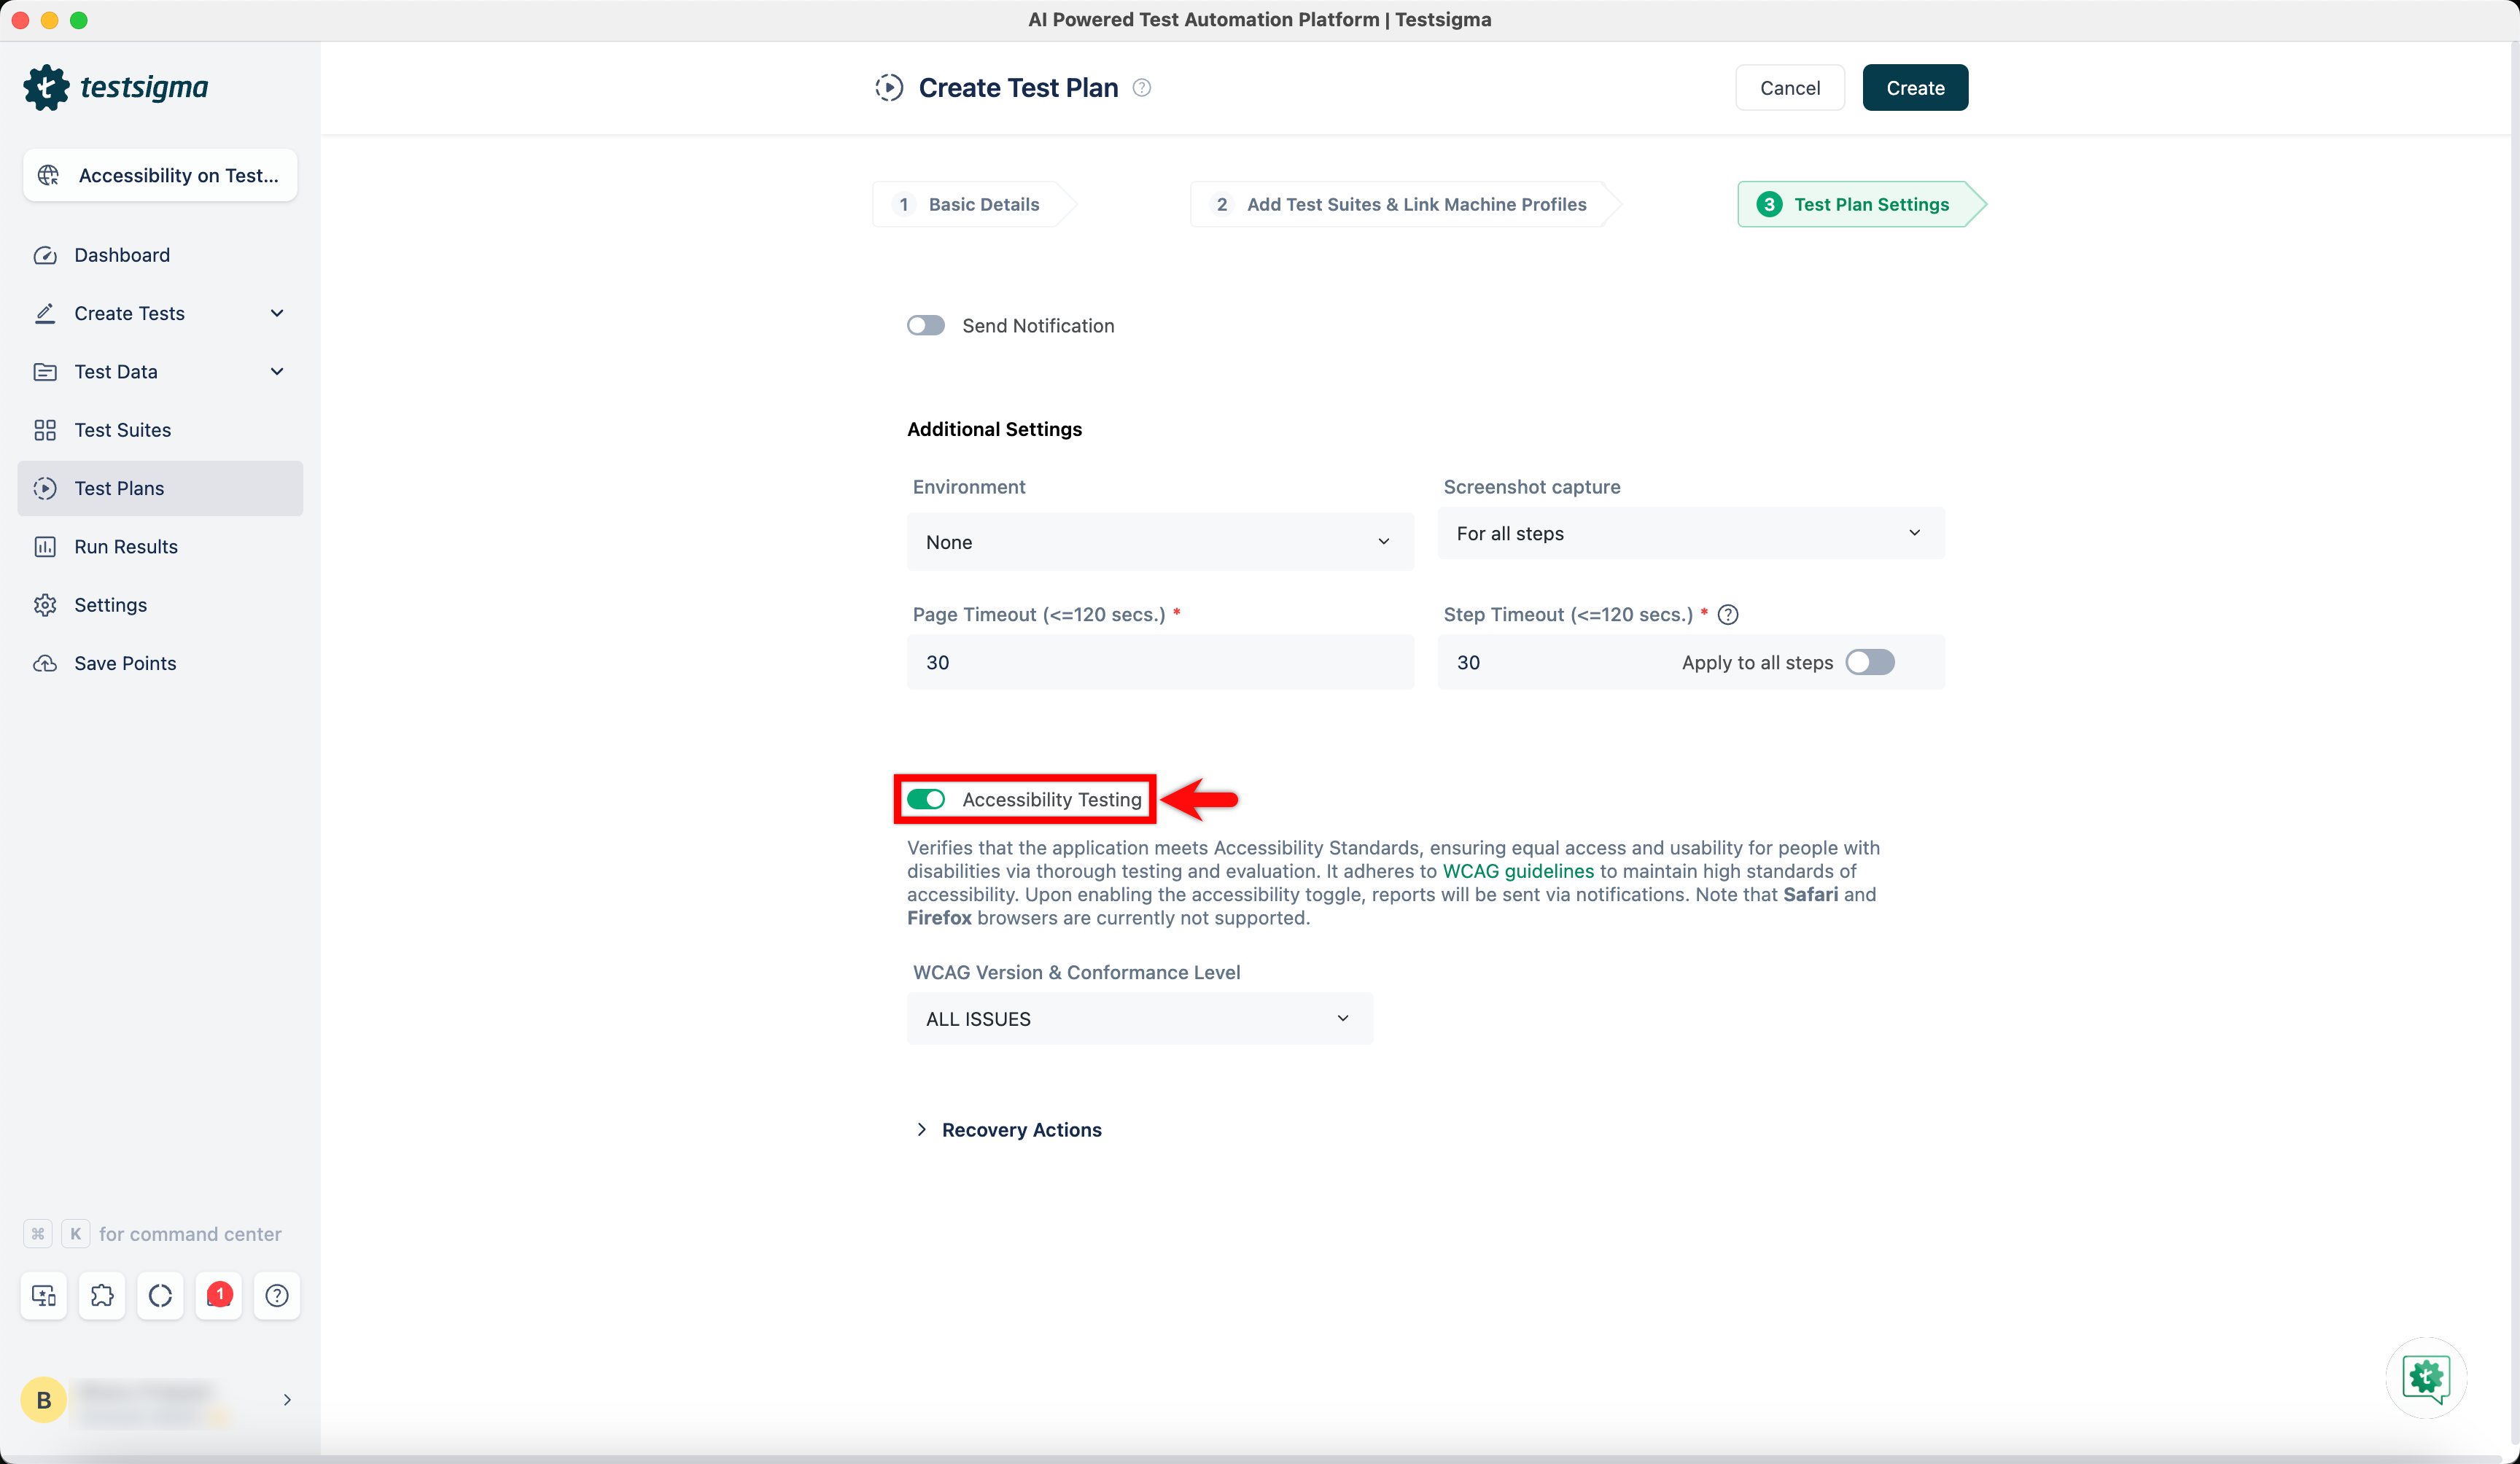2520x1464 pixels.
Task: Open the WCAG Version & Conformance Level selector
Action: pyautogui.click(x=1138, y=1018)
